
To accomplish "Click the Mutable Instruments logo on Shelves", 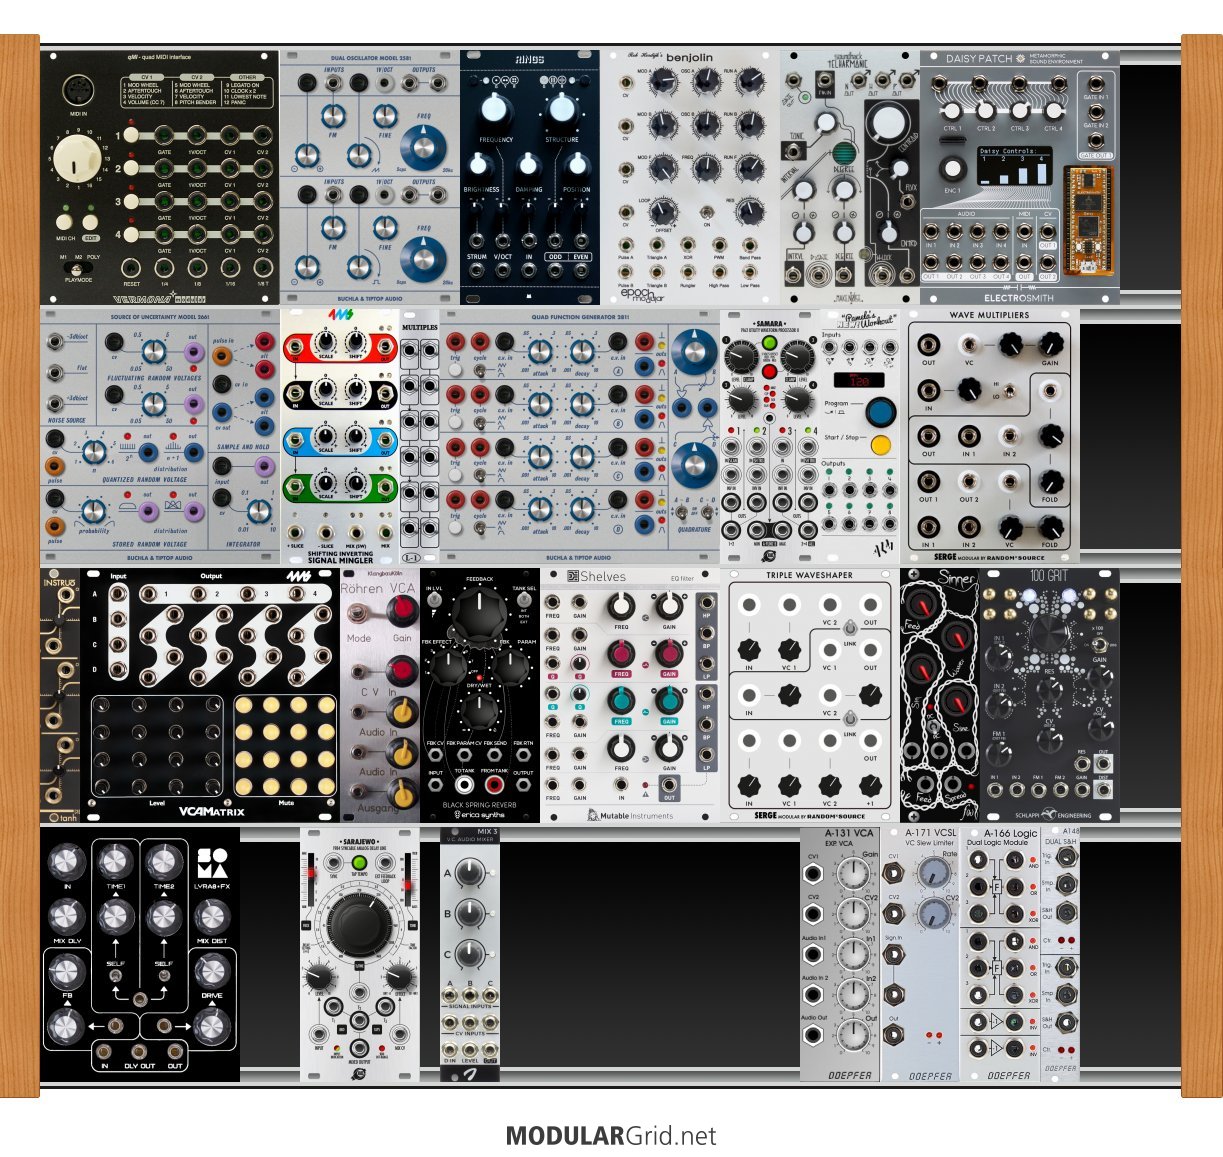I will (x=630, y=815).
